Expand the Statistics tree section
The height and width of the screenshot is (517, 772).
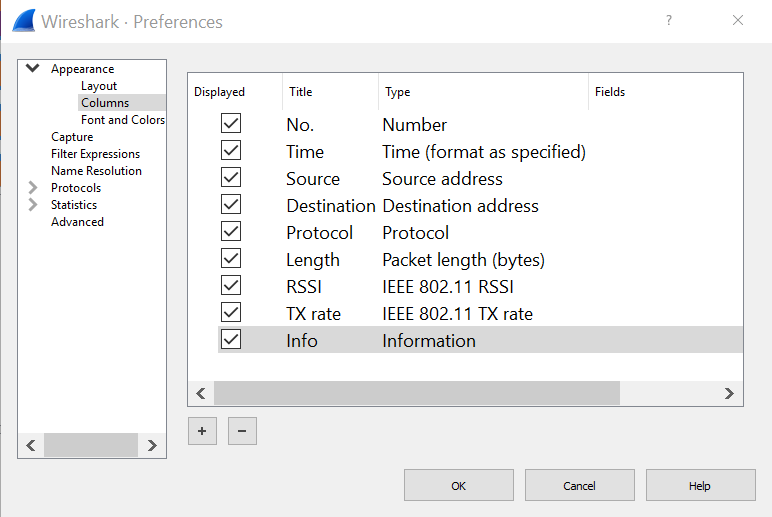32,204
